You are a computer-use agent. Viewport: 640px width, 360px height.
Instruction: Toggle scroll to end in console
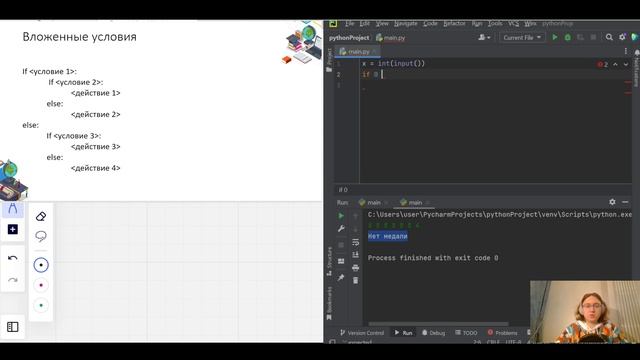coord(356,255)
